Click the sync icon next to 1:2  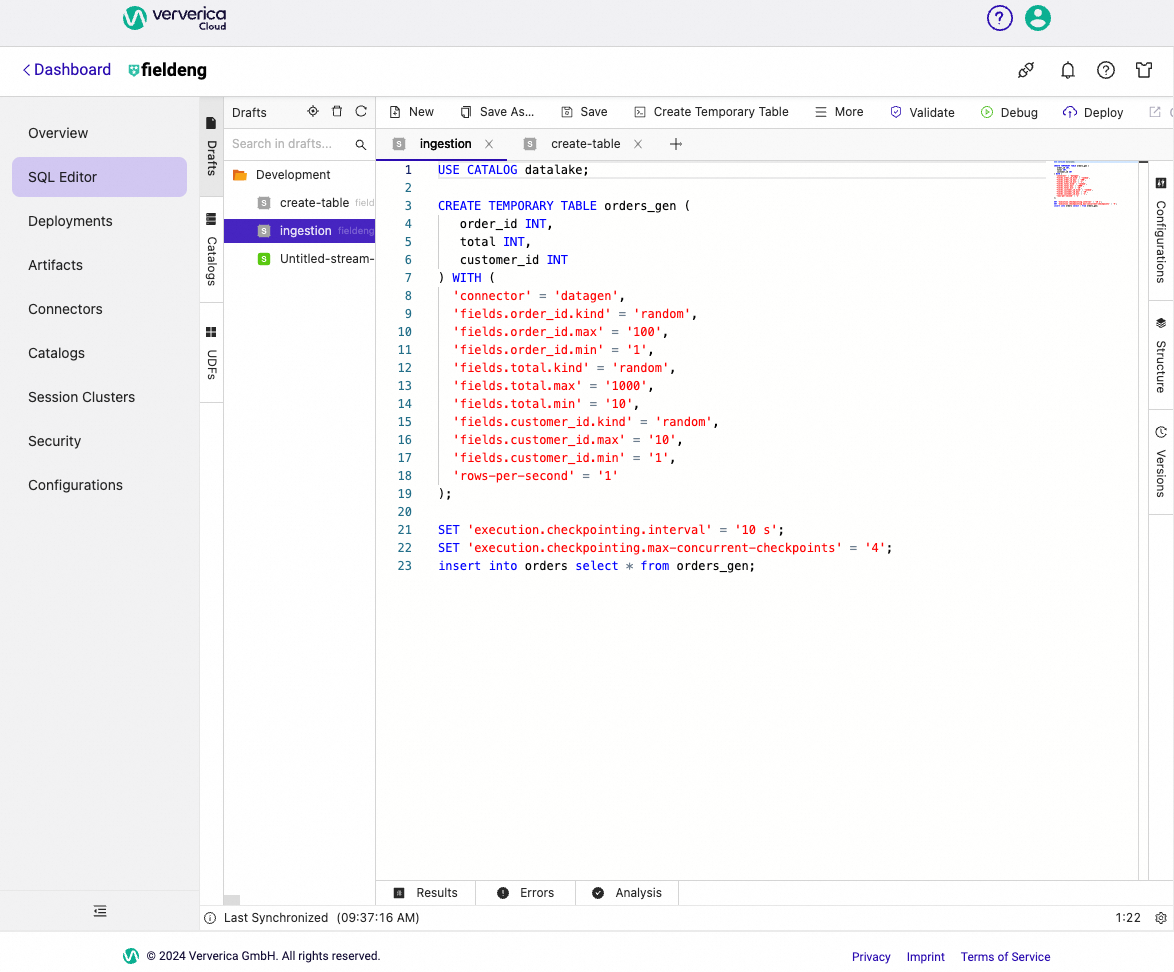click(1160, 917)
